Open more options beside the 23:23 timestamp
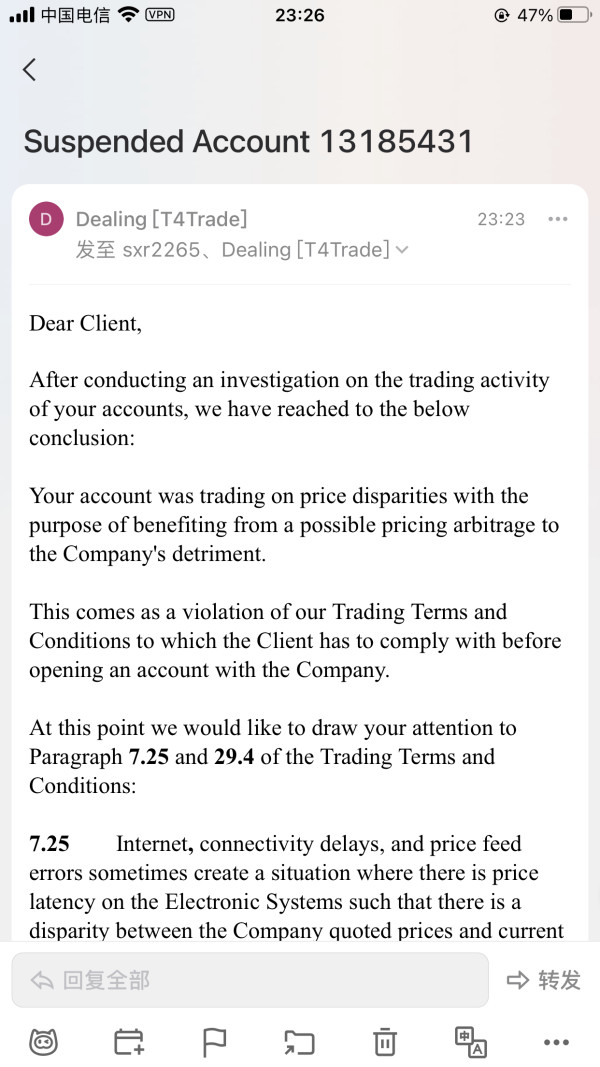The width and height of the screenshot is (600, 1067). pos(558,219)
